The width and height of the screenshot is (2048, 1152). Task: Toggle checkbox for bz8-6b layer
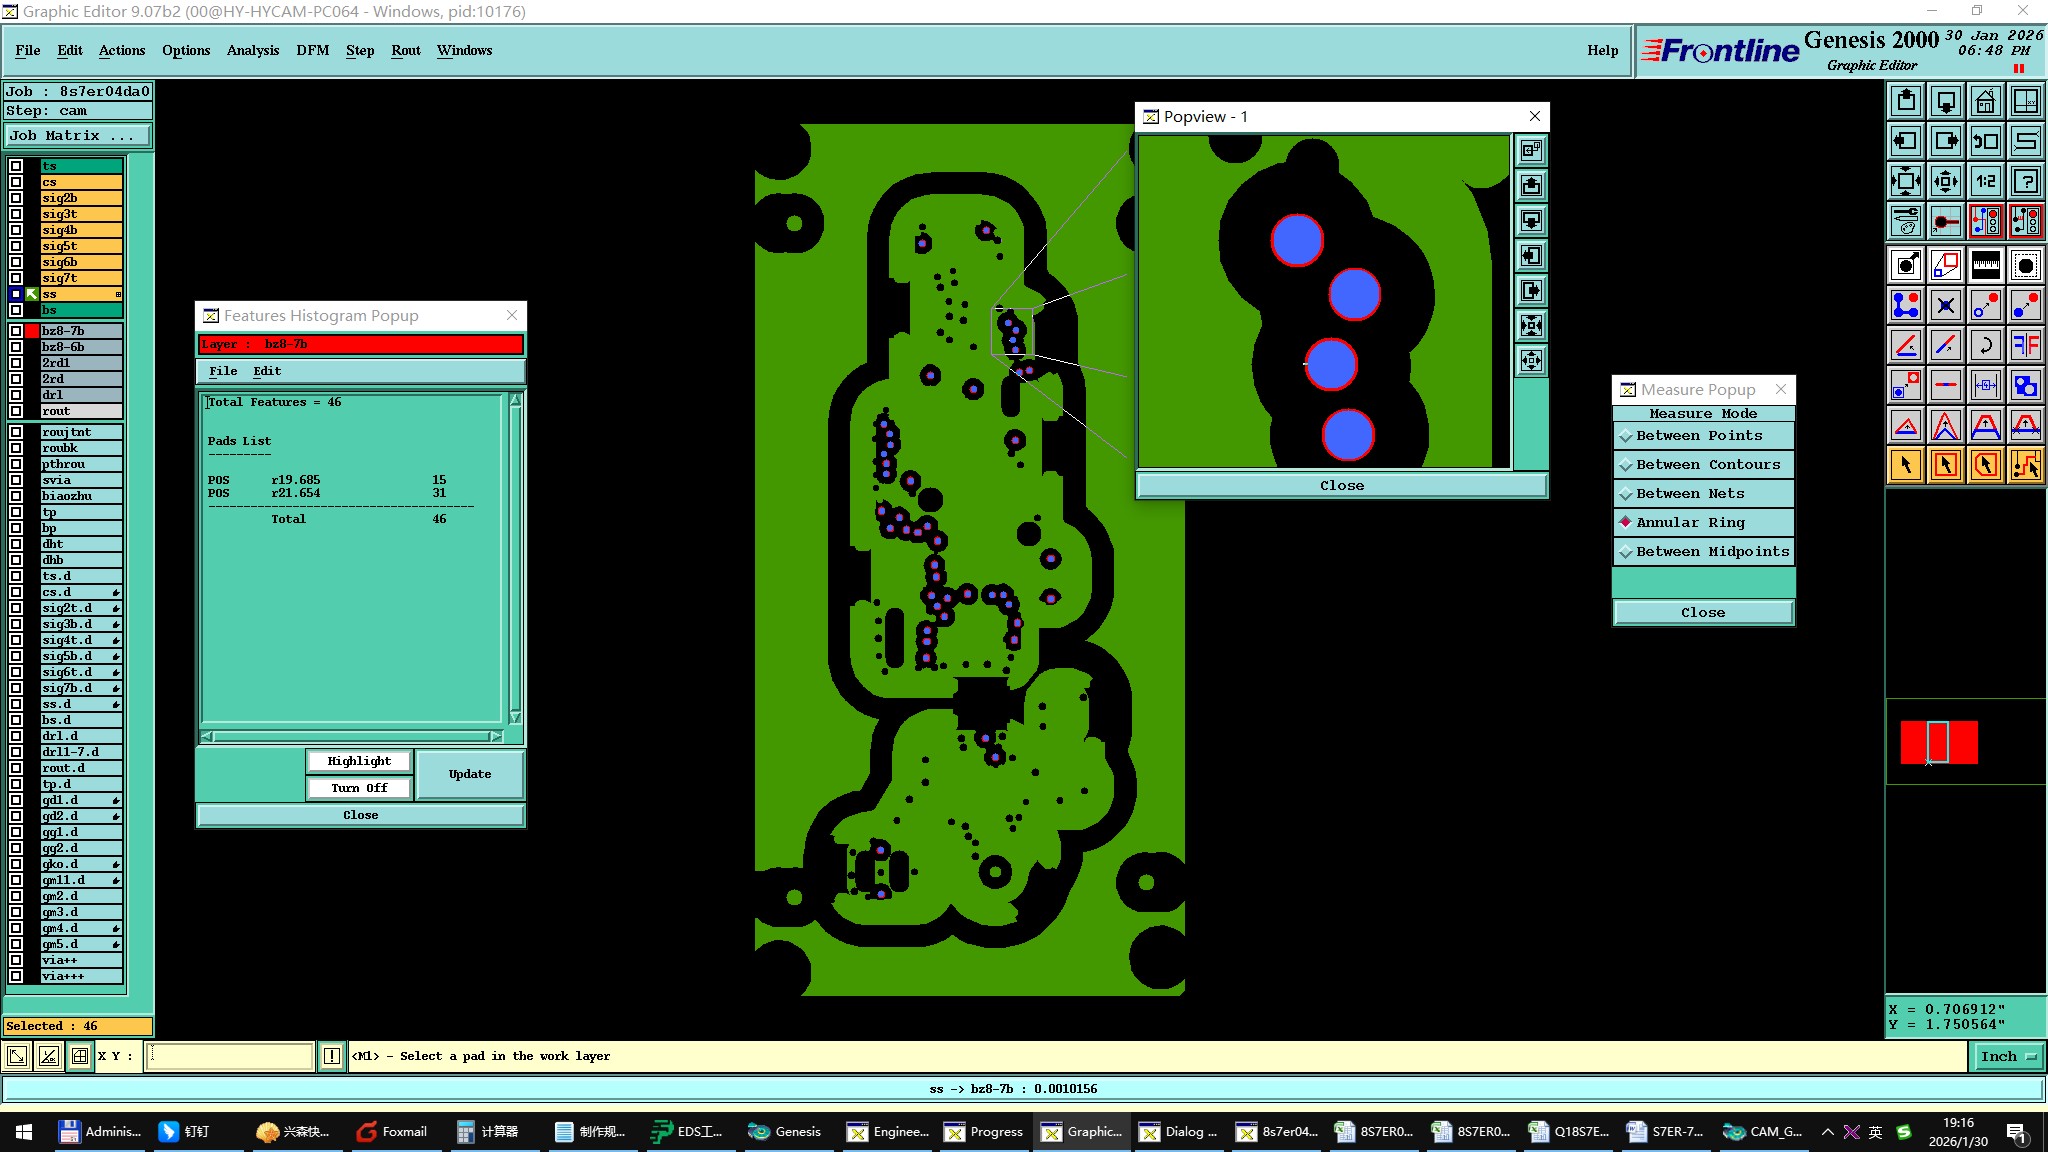16,347
